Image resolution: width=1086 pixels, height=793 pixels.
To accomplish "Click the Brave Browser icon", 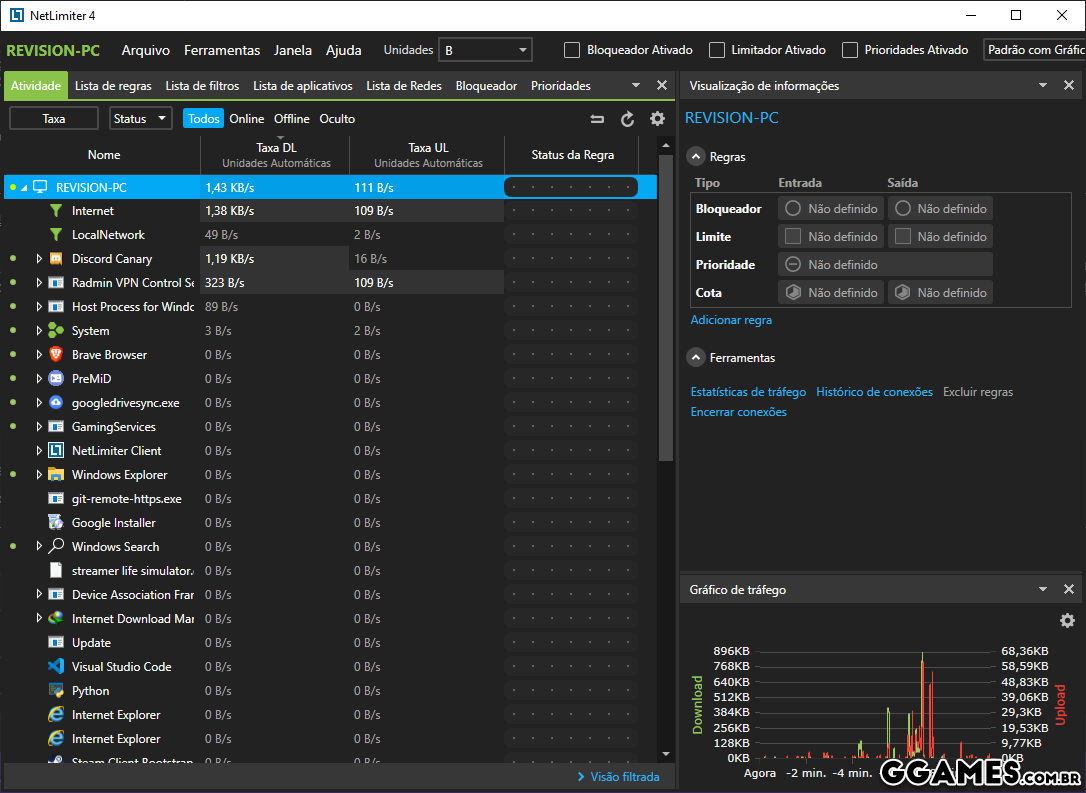I will coord(56,355).
